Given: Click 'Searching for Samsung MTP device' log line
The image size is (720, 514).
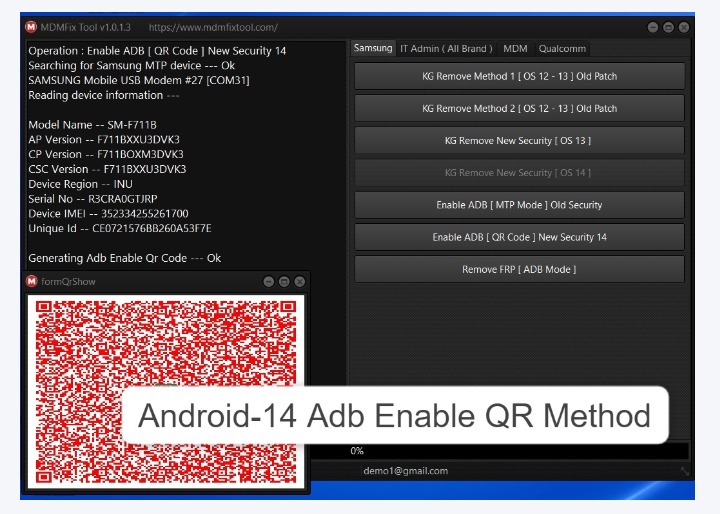Looking at the screenshot, I should click(131, 65).
